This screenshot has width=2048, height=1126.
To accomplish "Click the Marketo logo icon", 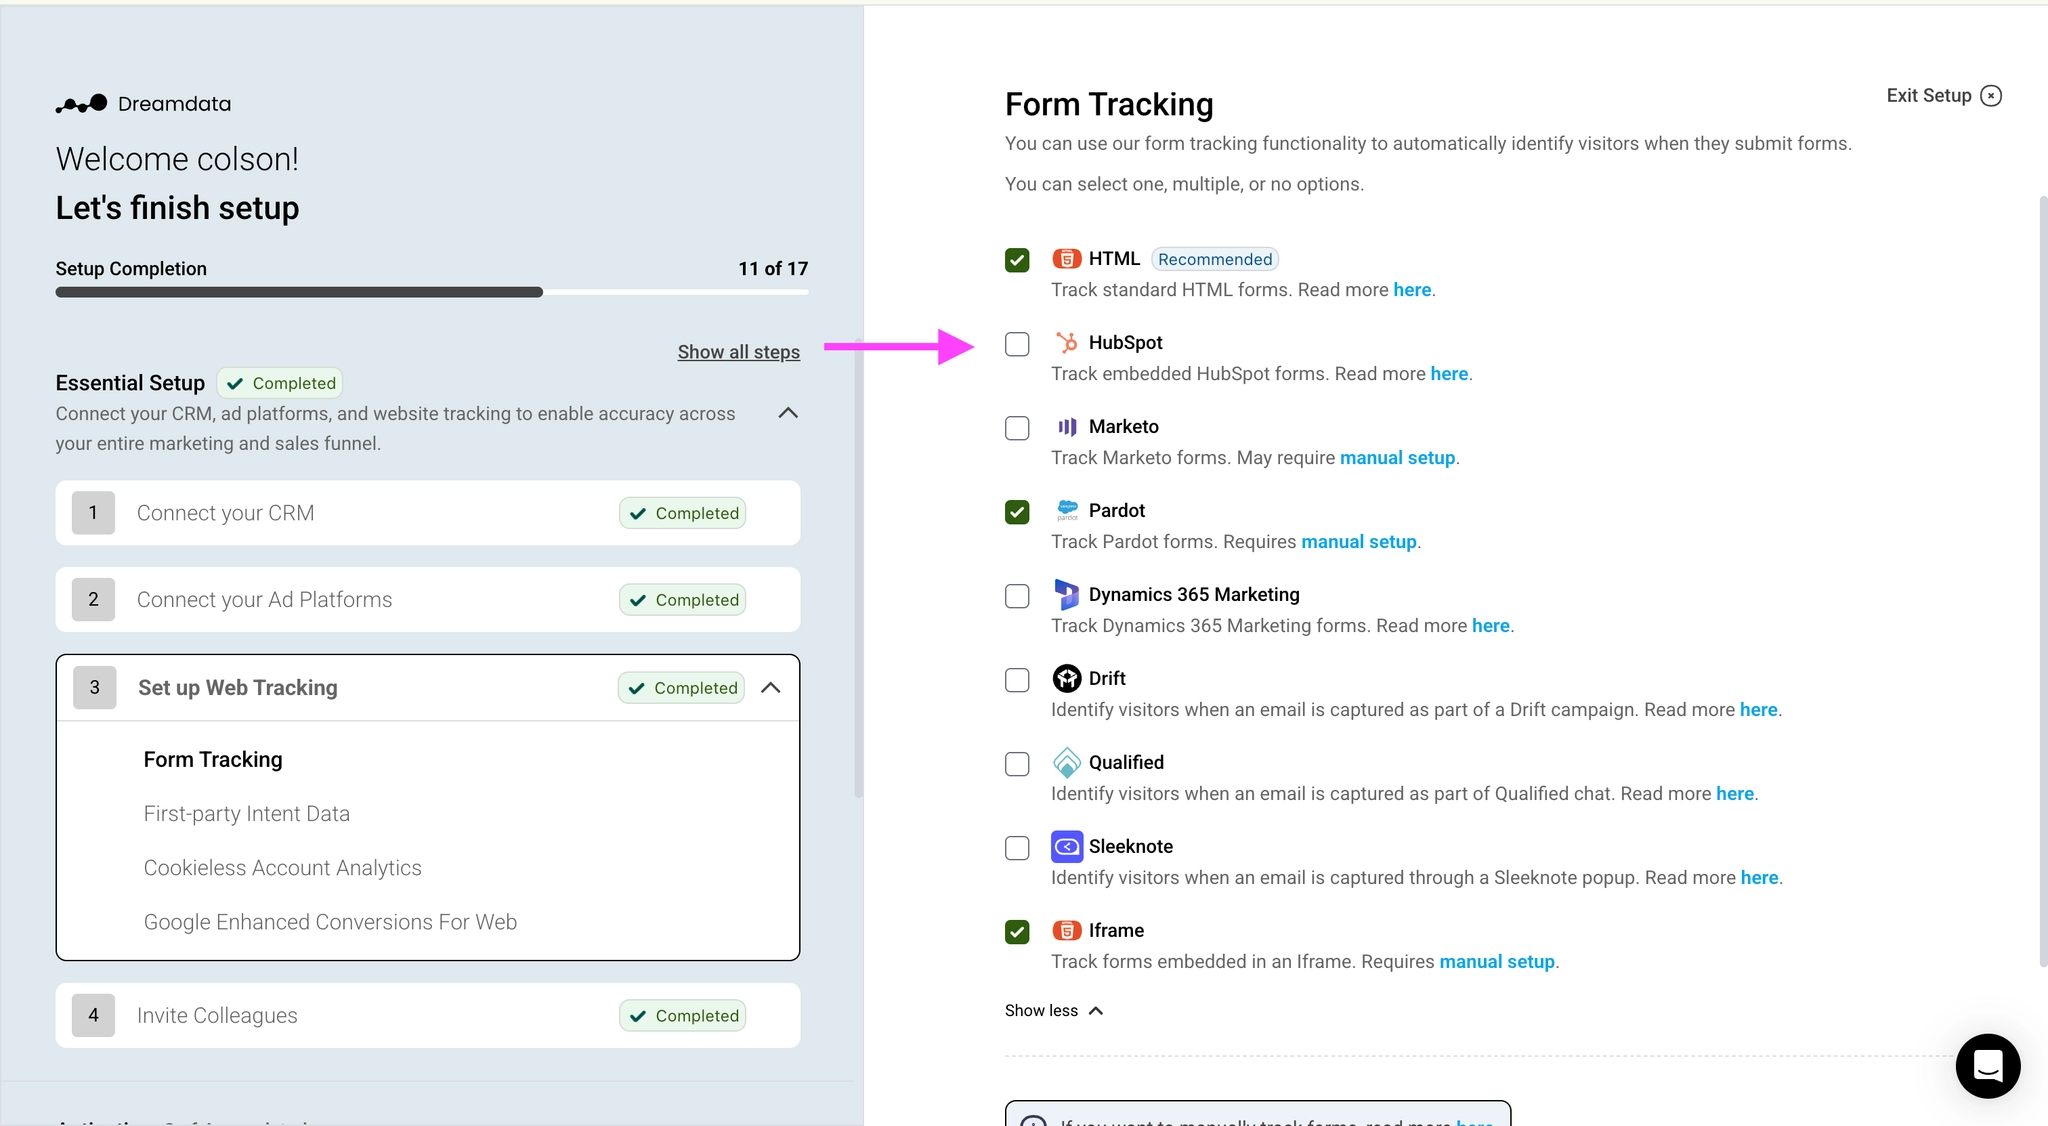I will point(1067,427).
